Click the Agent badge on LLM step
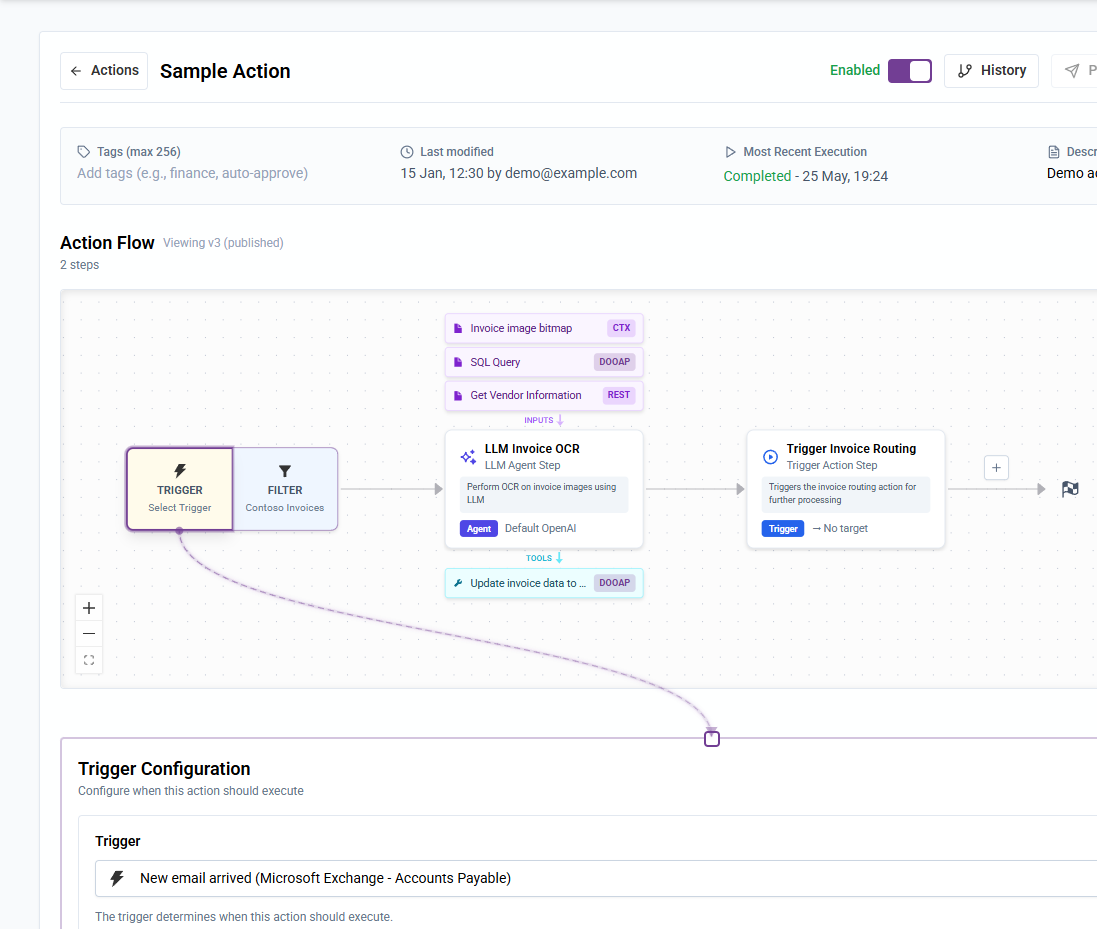1097x929 pixels. (x=479, y=529)
